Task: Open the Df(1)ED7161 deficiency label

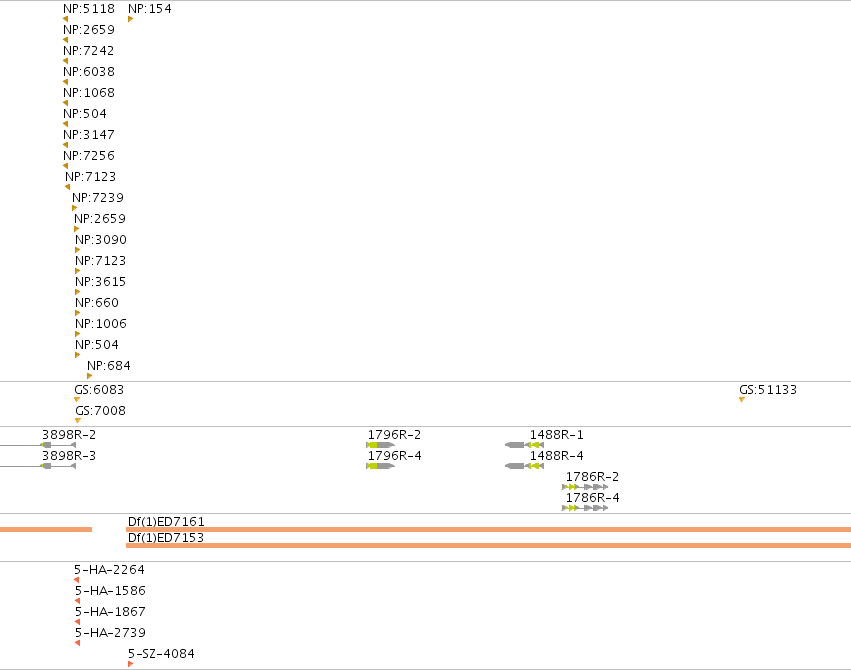Action: pos(166,521)
